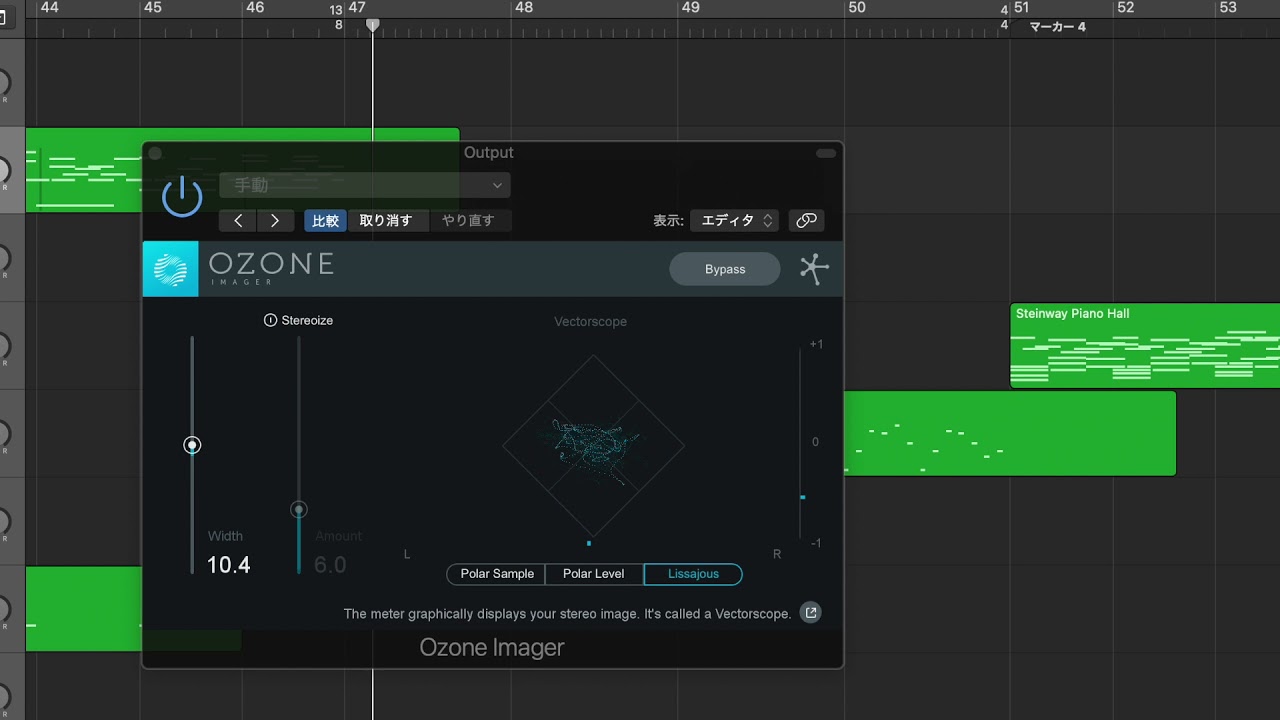Click the Width slider handle
Screen dimensions: 1280x720
192,445
